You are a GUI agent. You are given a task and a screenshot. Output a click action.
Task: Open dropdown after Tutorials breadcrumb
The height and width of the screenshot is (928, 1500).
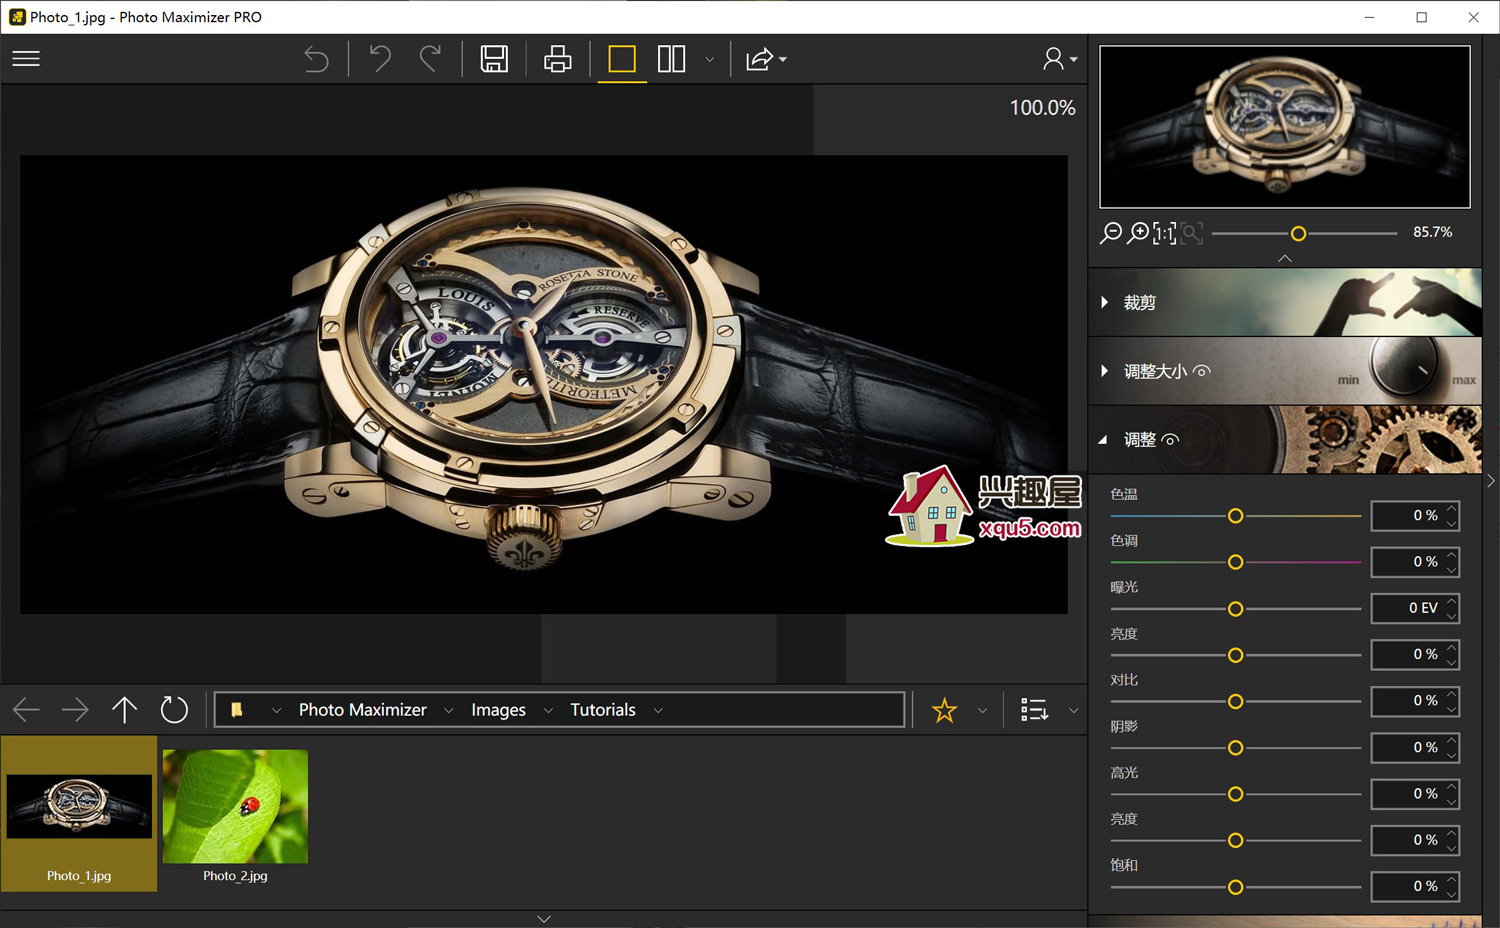658,711
